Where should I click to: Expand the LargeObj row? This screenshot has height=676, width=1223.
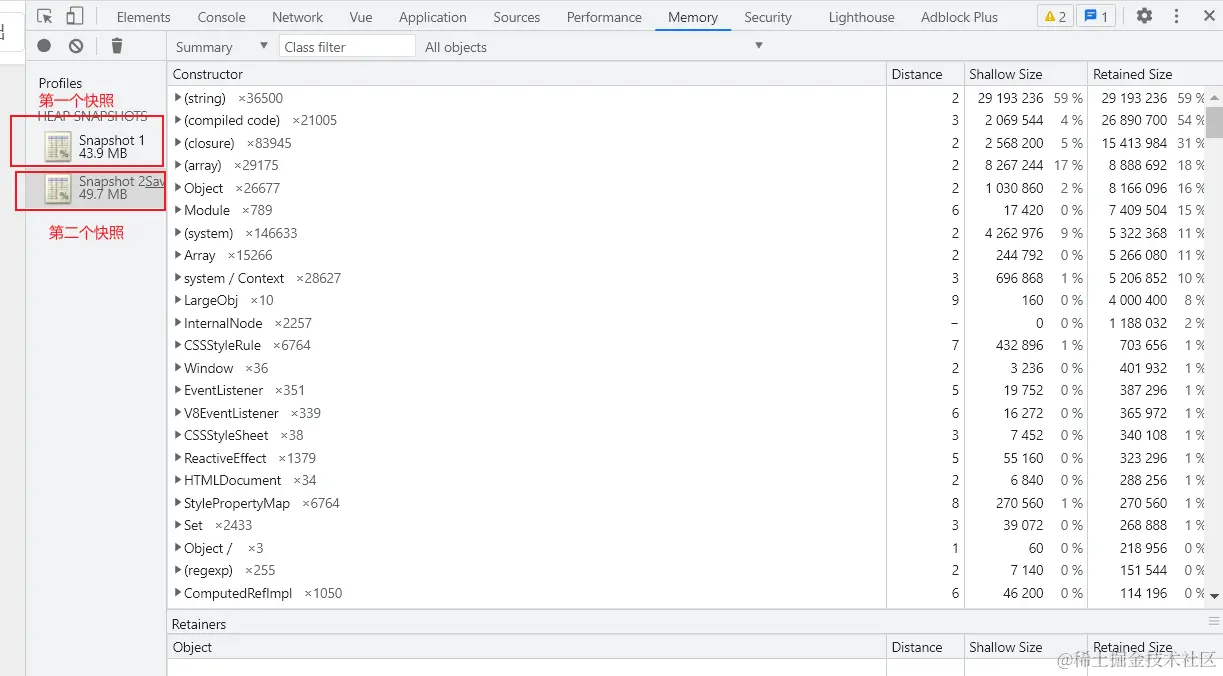click(x=178, y=300)
